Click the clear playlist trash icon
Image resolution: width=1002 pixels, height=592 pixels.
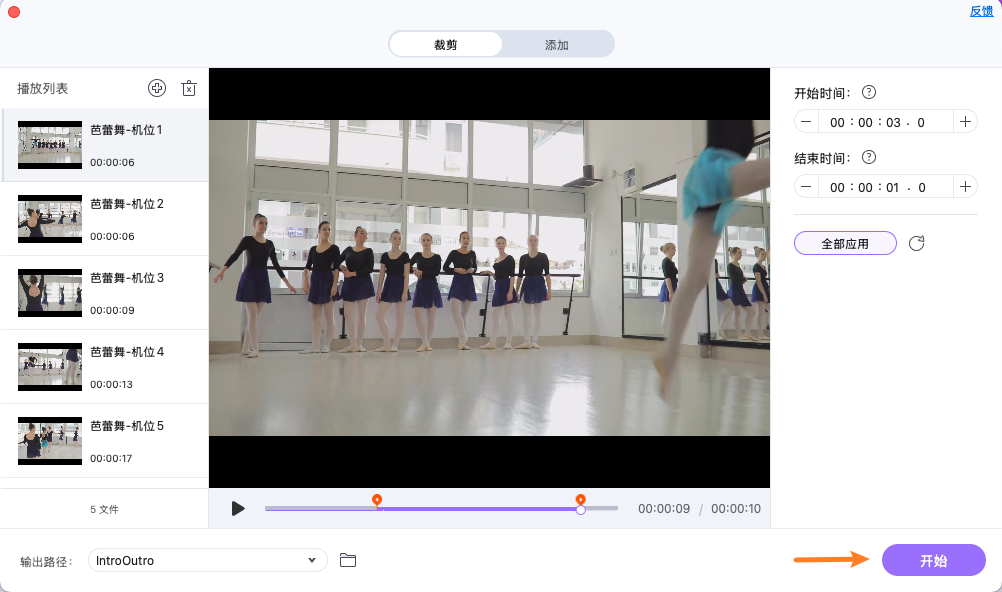(188, 88)
